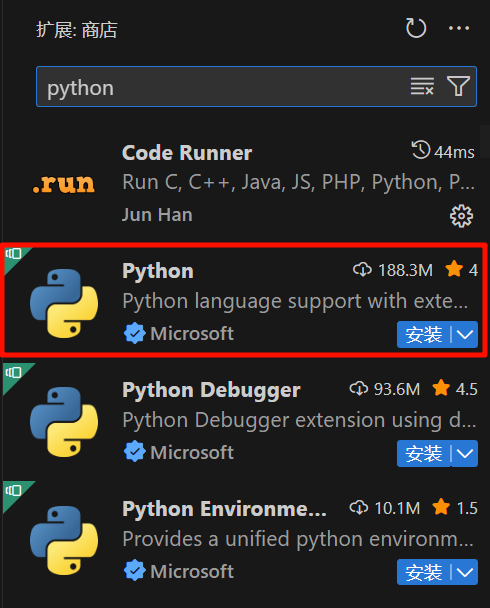Clear the extension search results icon
Viewport: 490px width, 608px height.
click(422, 86)
